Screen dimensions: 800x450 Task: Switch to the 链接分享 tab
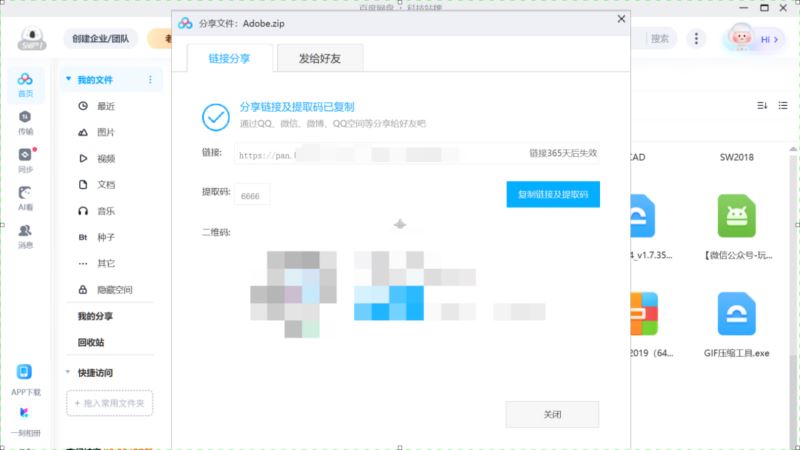pyautogui.click(x=230, y=58)
